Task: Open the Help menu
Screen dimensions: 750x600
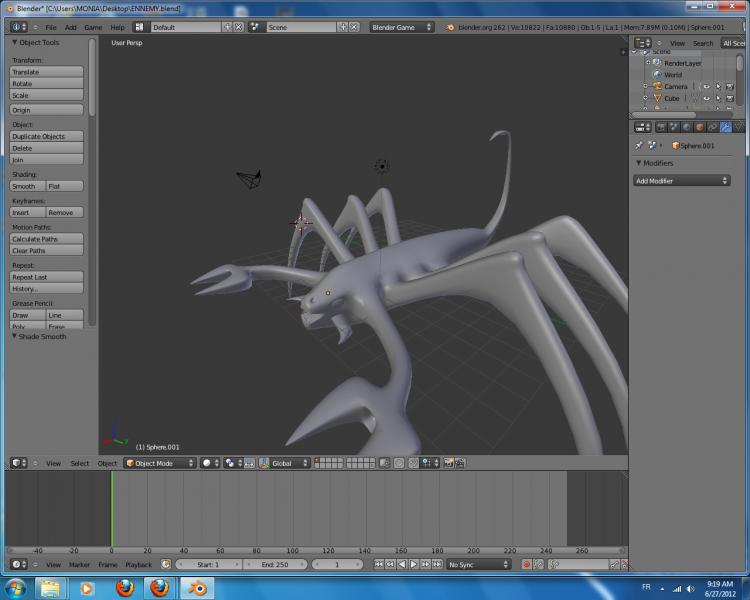Action: (117, 27)
